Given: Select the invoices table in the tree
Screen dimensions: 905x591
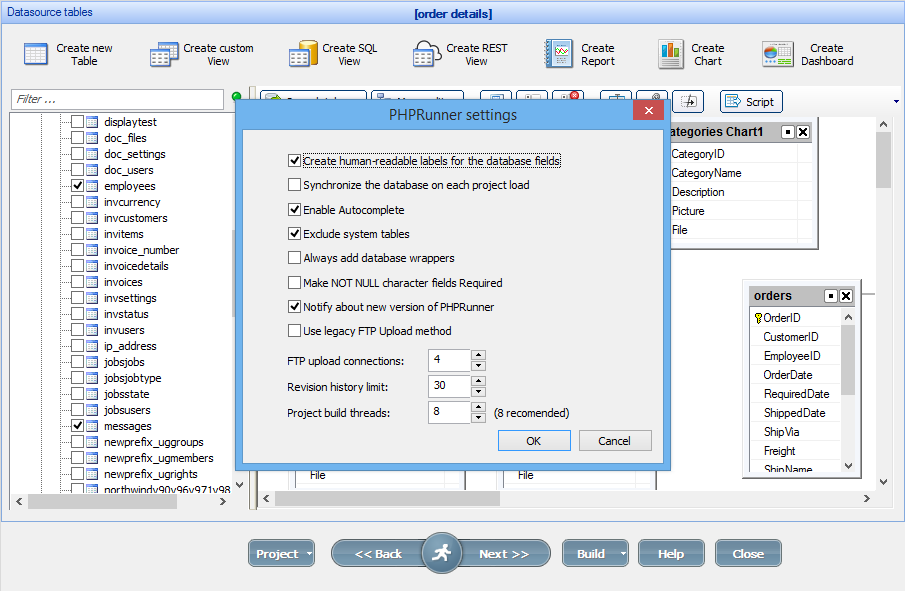Looking at the screenshot, I should pos(123,282).
